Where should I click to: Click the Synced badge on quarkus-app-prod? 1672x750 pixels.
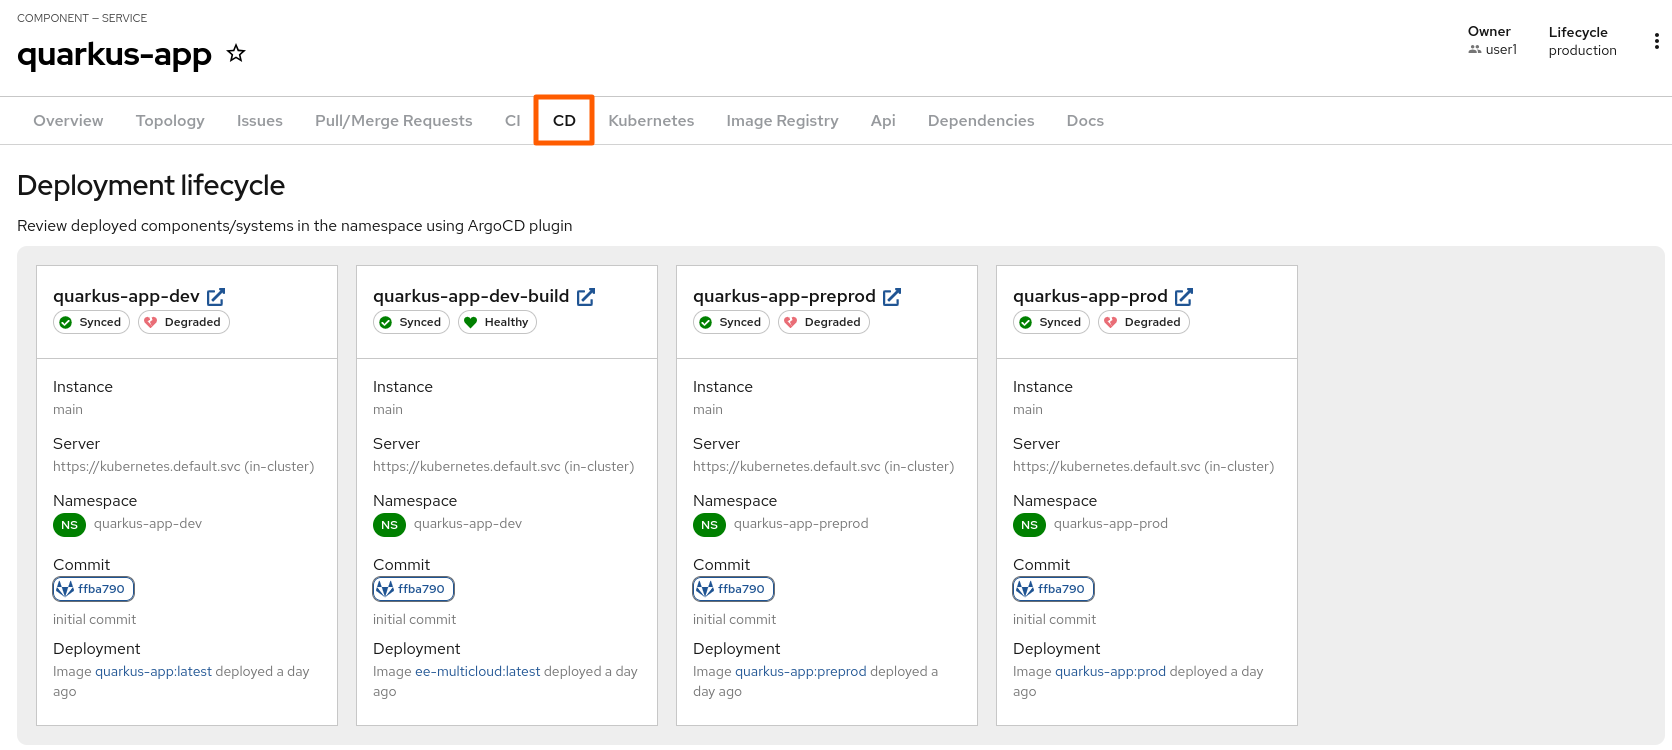tap(1051, 322)
